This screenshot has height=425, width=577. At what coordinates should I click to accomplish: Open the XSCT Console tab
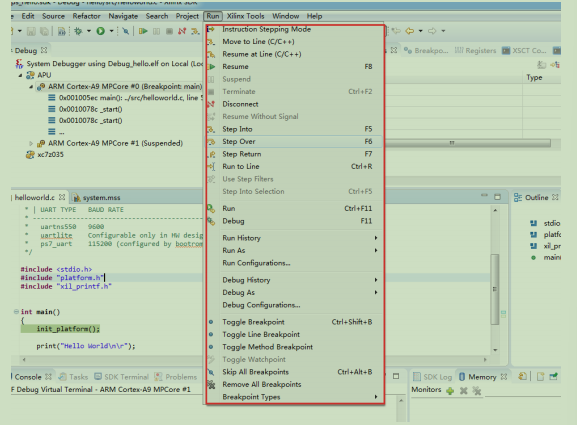tap(524, 50)
